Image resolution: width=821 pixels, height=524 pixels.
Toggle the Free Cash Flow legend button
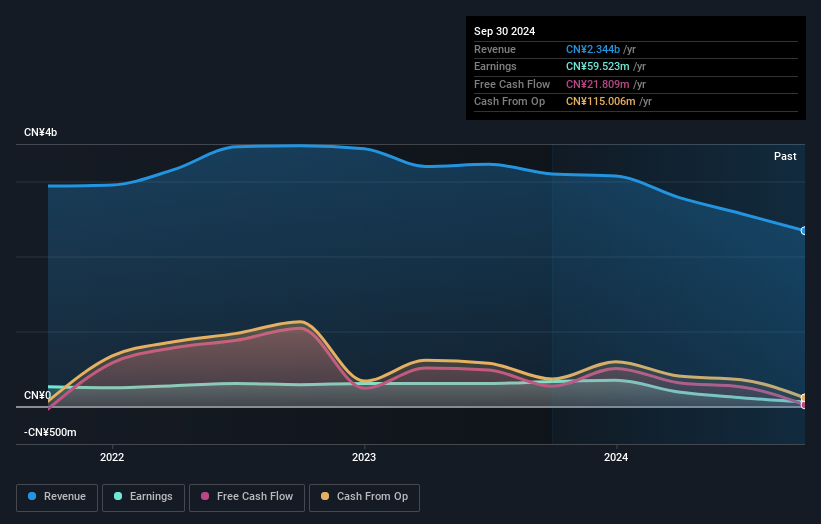247,497
